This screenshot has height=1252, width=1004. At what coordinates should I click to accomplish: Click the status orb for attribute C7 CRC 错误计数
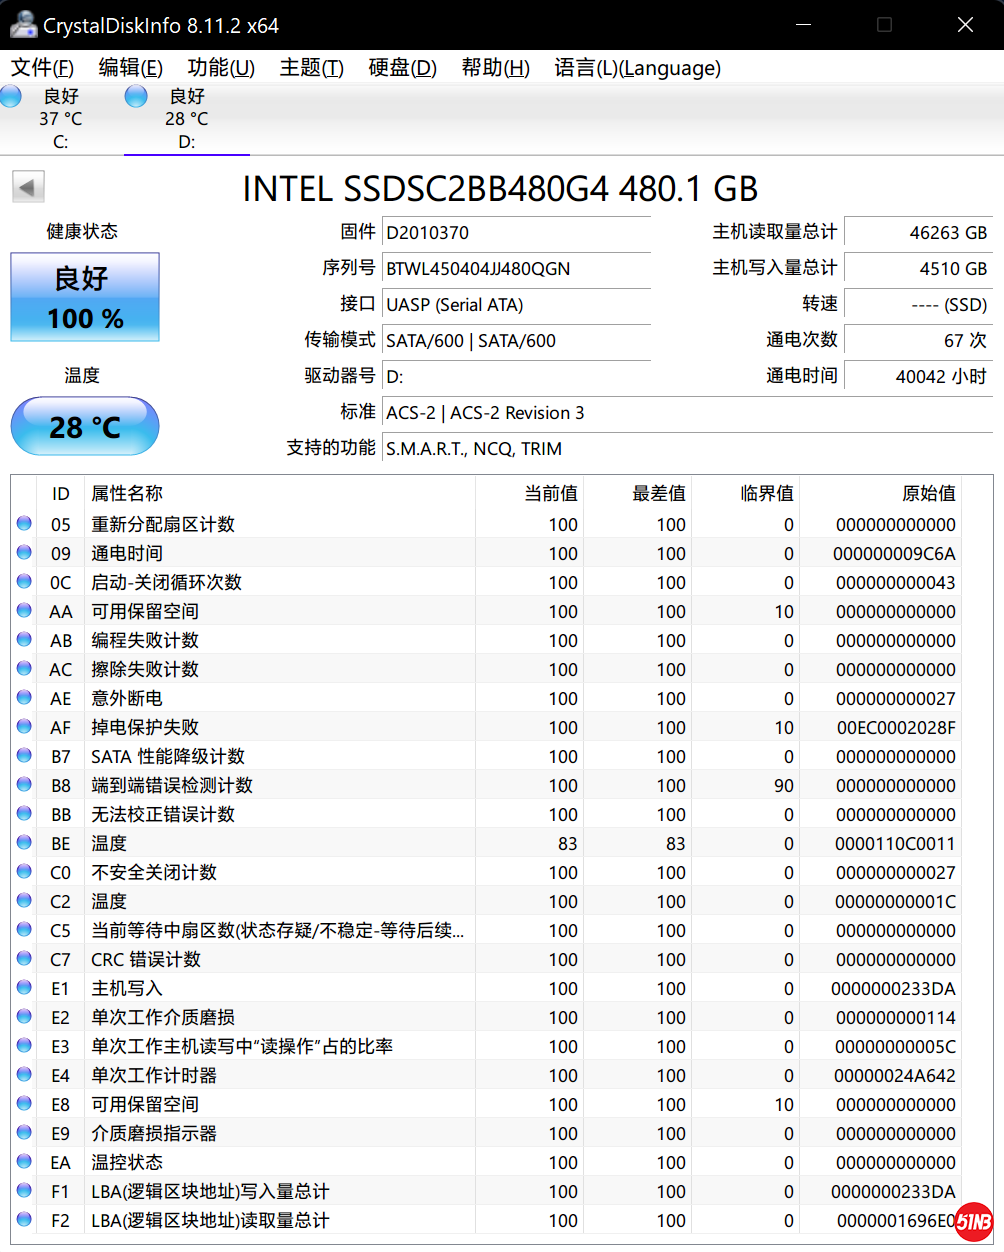coord(24,958)
